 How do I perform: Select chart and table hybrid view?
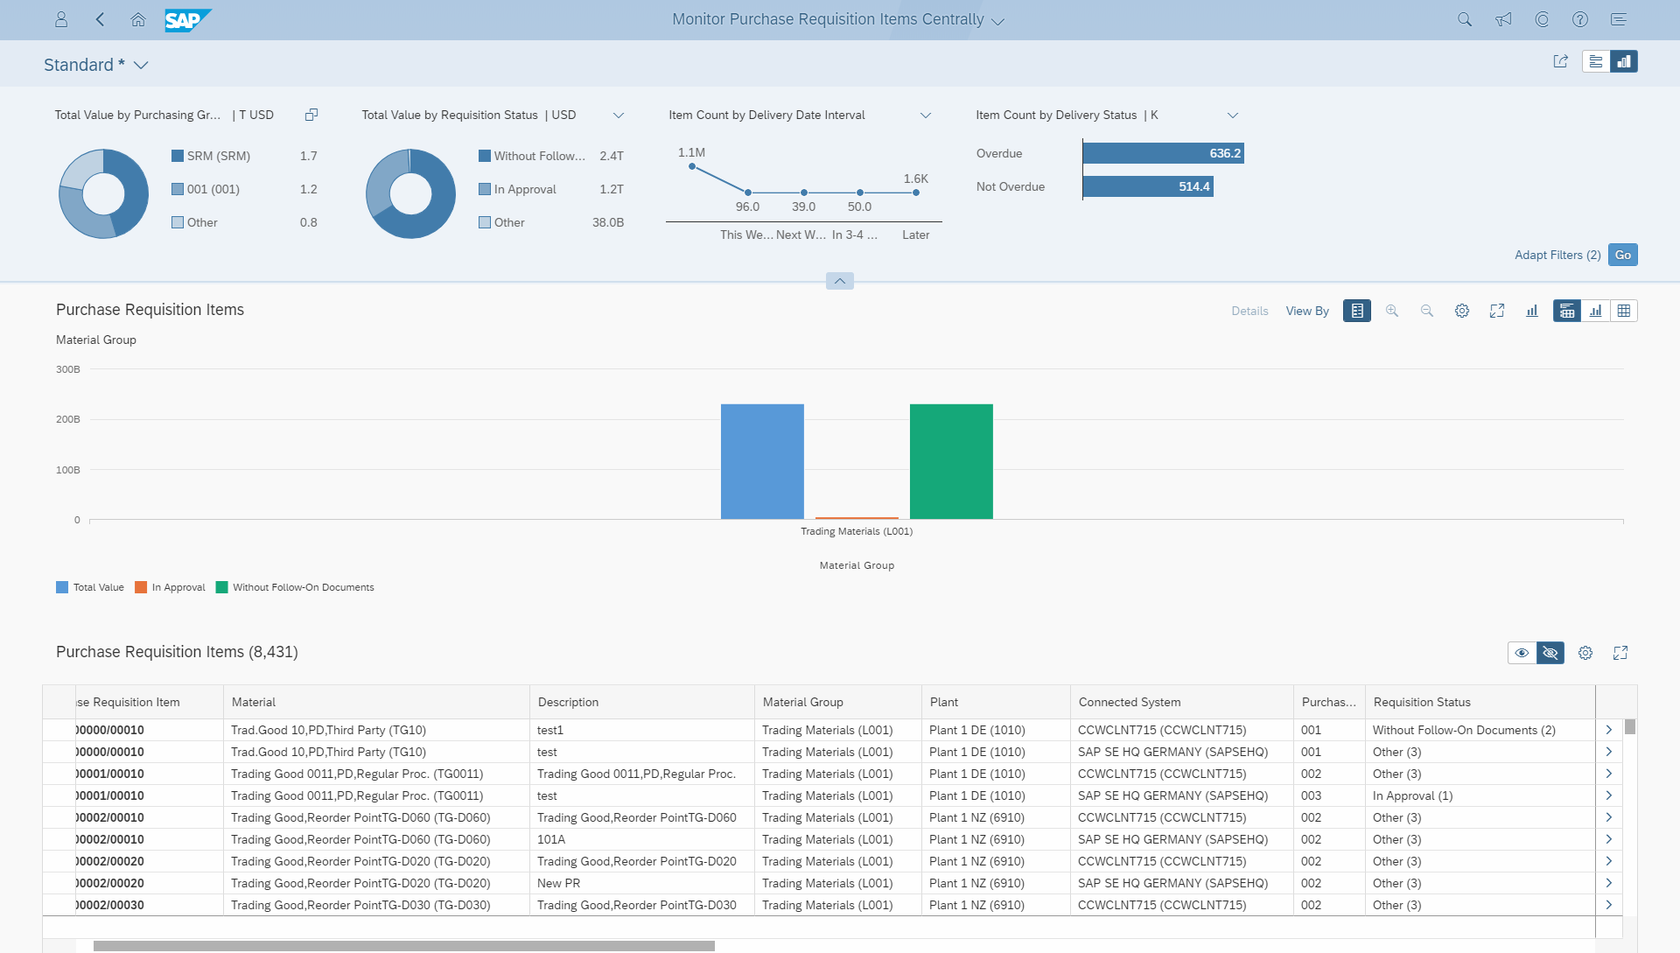point(1567,311)
